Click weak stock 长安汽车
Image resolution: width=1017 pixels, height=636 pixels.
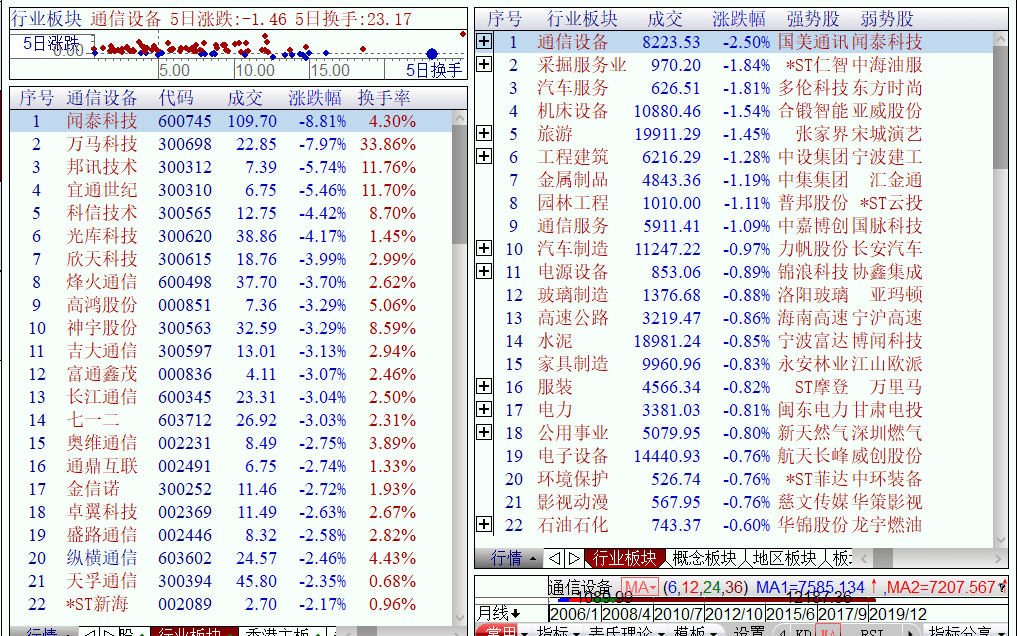point(887,249)
